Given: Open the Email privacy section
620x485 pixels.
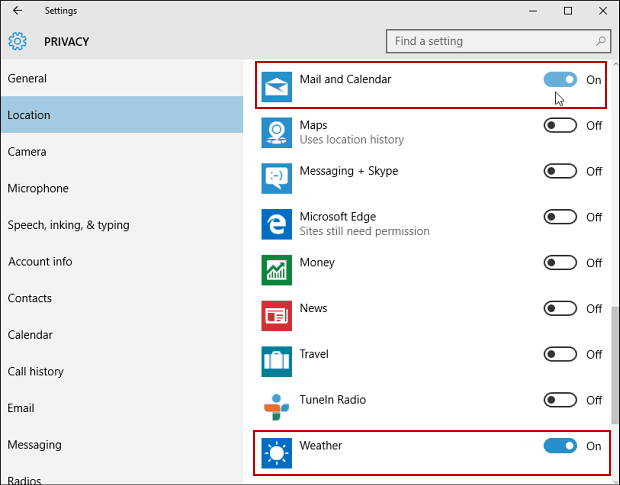Looking at the screenshot, I should coord(122,408).
